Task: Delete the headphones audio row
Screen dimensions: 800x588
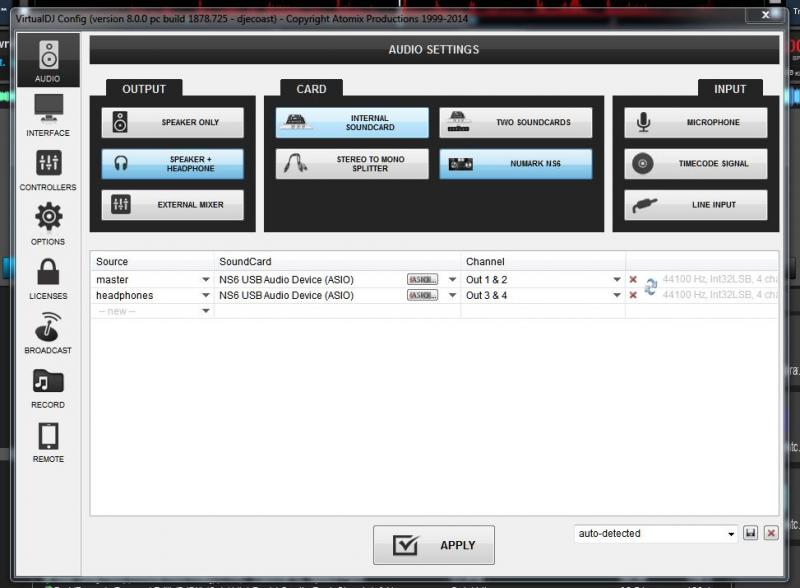Action: coord(633,296)
